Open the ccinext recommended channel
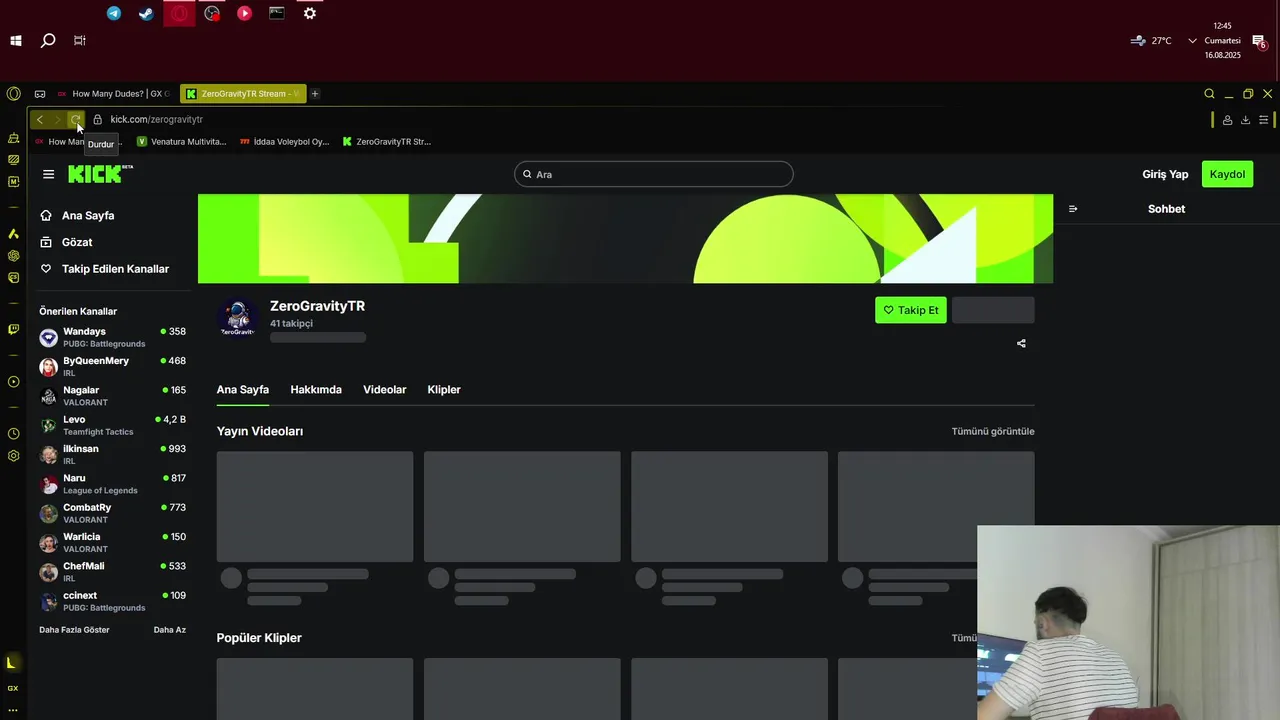Screen dimensions: 1280x720 pyautogui.click(x=112, y=601)
